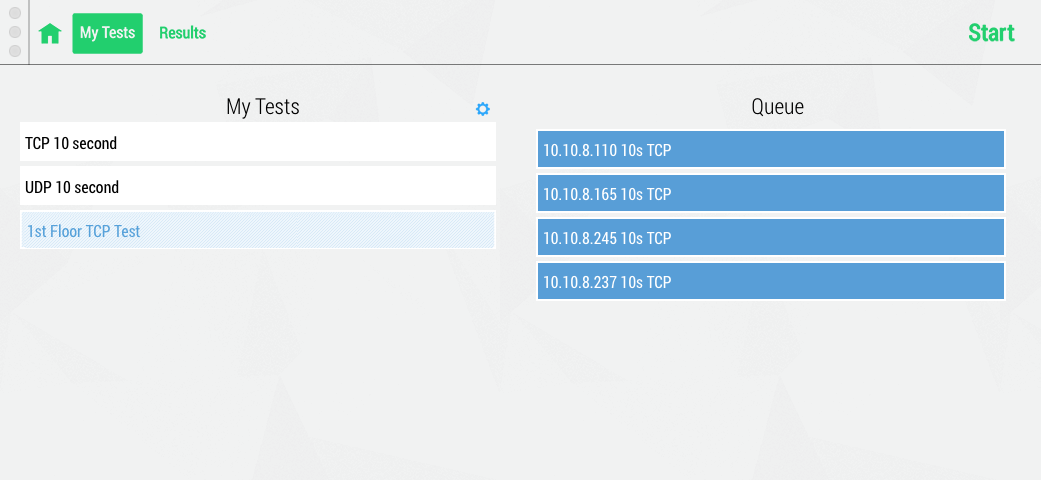Click the My Tests panel heading

tap(262, 106)
